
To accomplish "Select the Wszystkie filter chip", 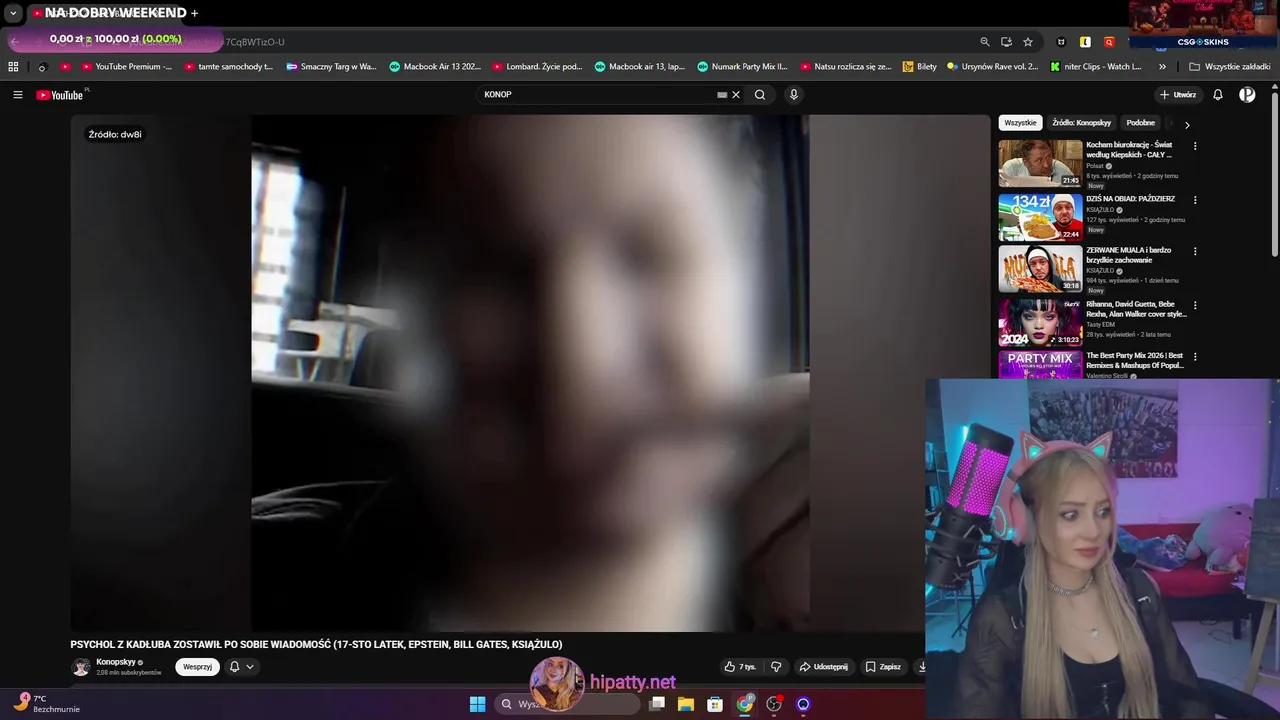I will coord(1020,123).
